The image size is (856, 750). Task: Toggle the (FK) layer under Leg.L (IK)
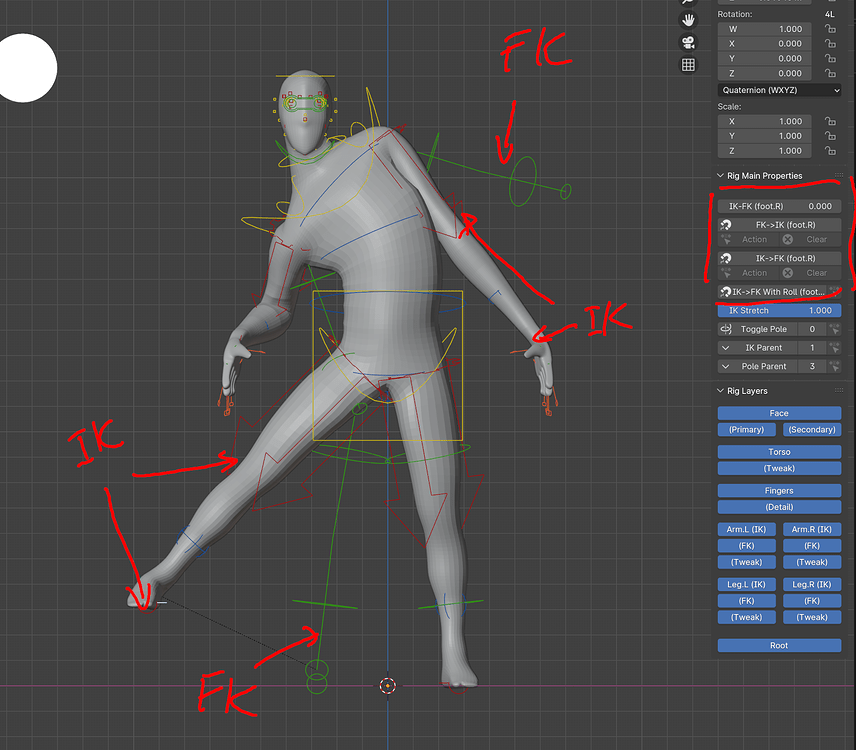[x=746, y=601]
